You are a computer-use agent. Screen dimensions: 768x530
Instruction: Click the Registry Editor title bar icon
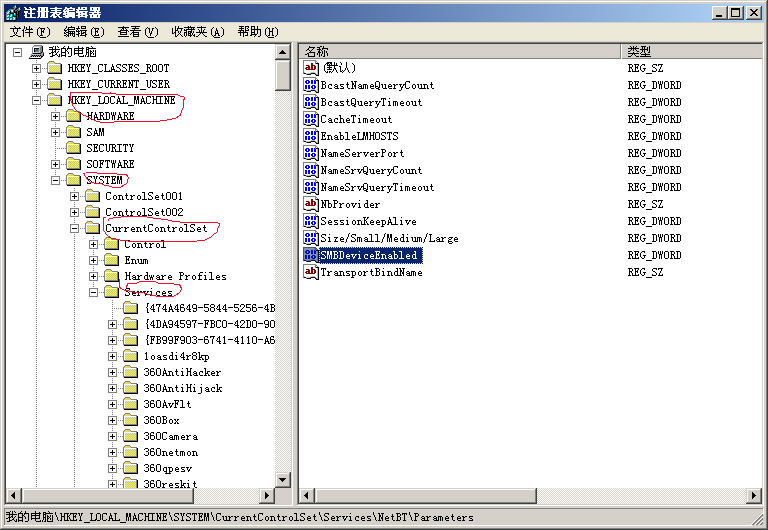pos(13,13)
